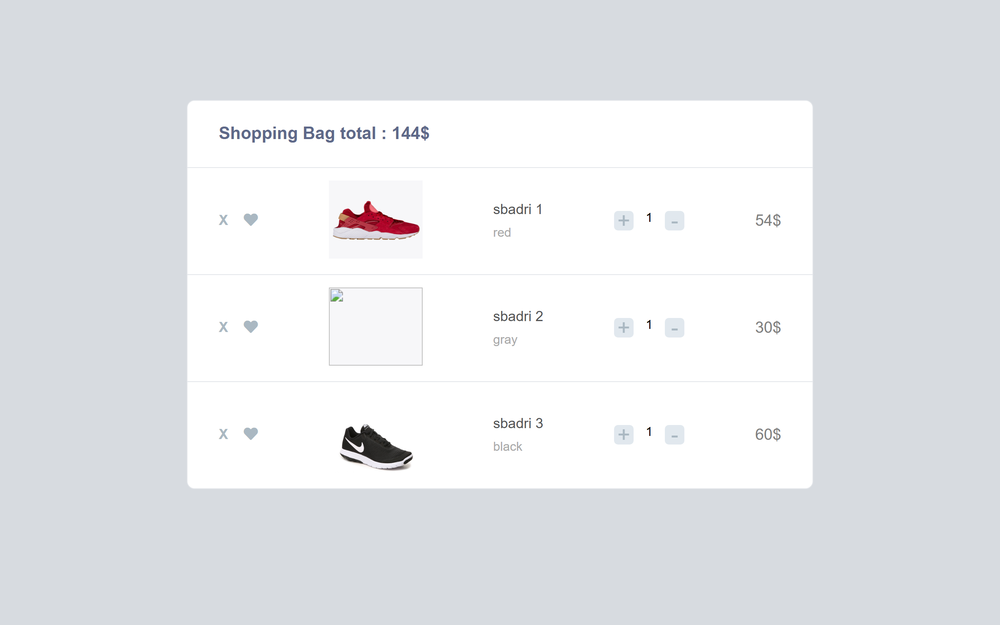
Task: Decrease sbadri 1 quantity with minus button
Action: coord(675,221)
